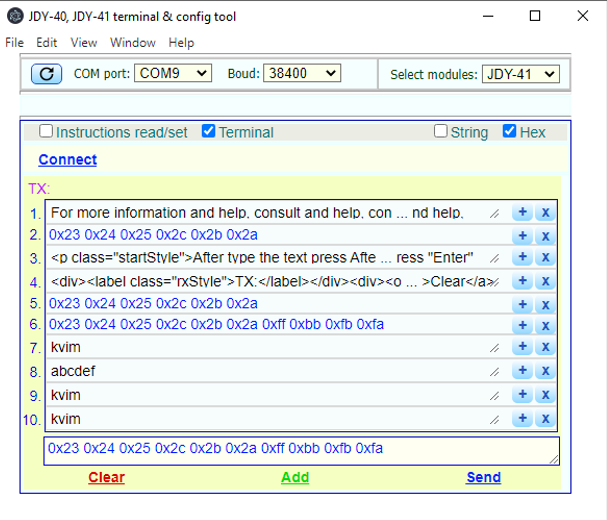Click the x icon on TX row 8 abcdef
This screenshot has height=520, width=607.
545,371
